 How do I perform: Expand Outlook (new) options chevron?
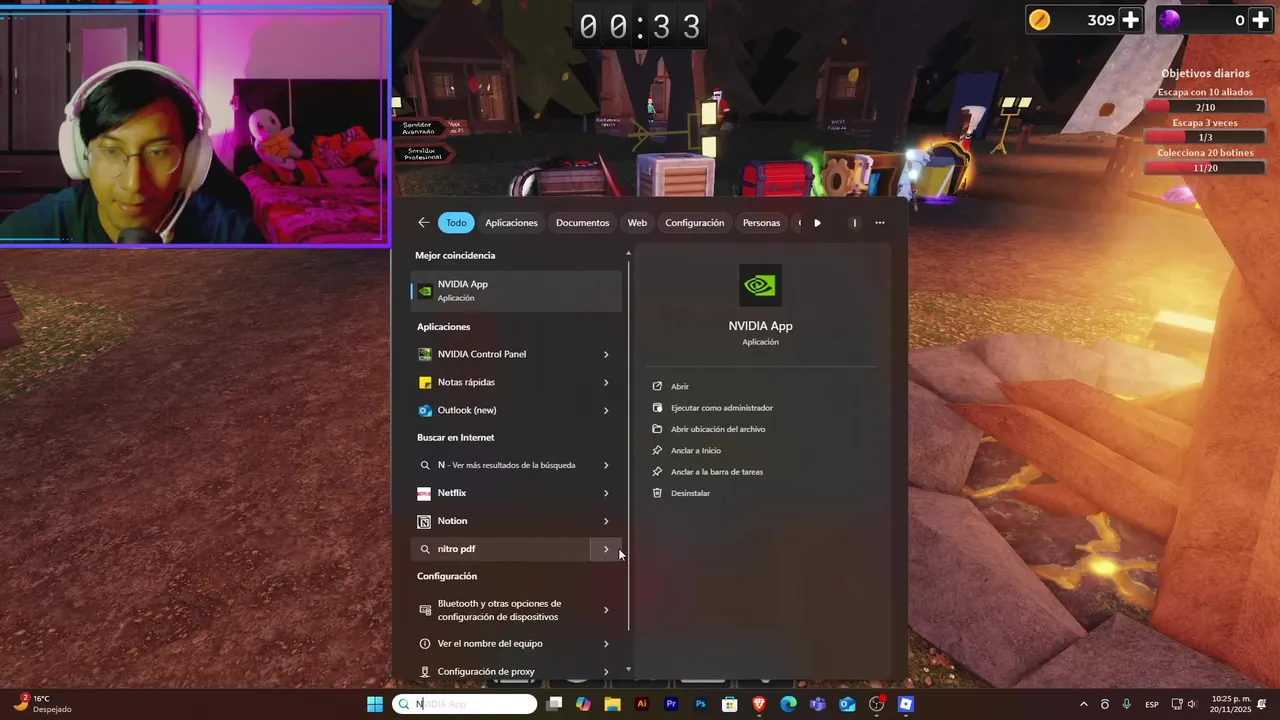tap(606, 410)
